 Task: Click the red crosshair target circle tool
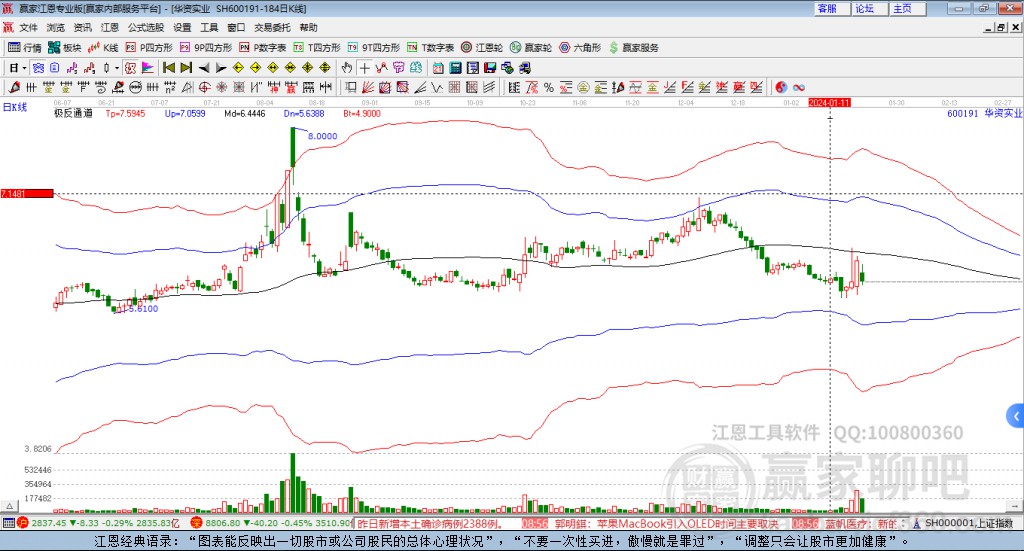point(204,87)
